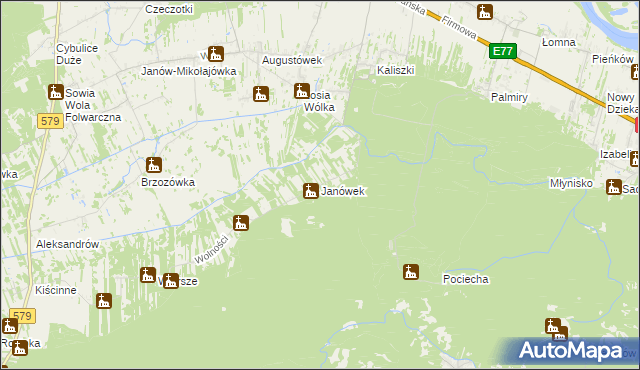Click the Janówek village label
This screenshot has height=370, width=640.
(x=343, y=191)
